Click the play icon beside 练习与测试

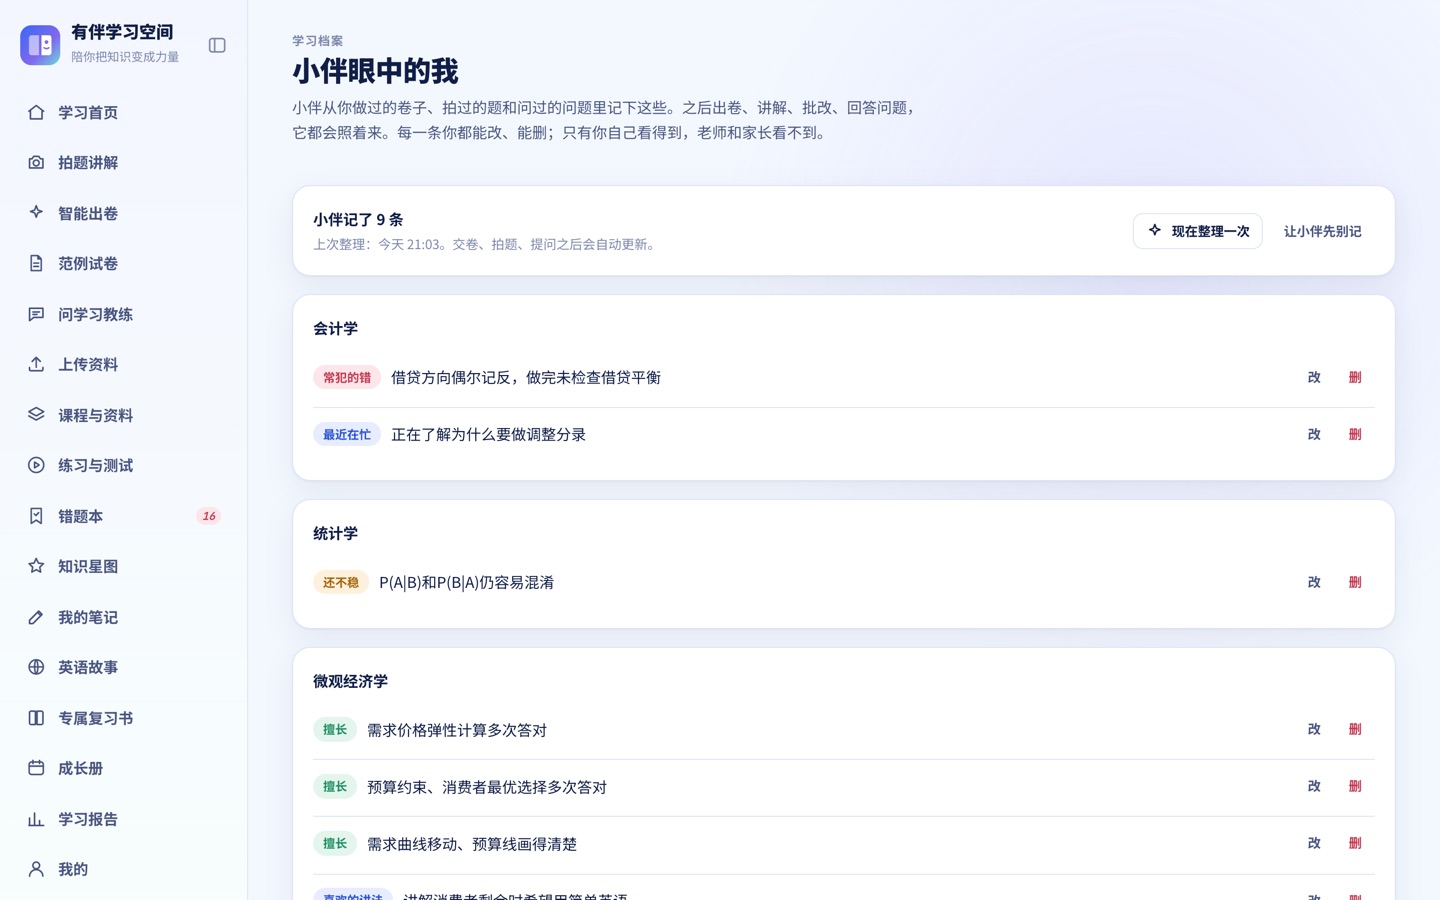tap(36, 465)
